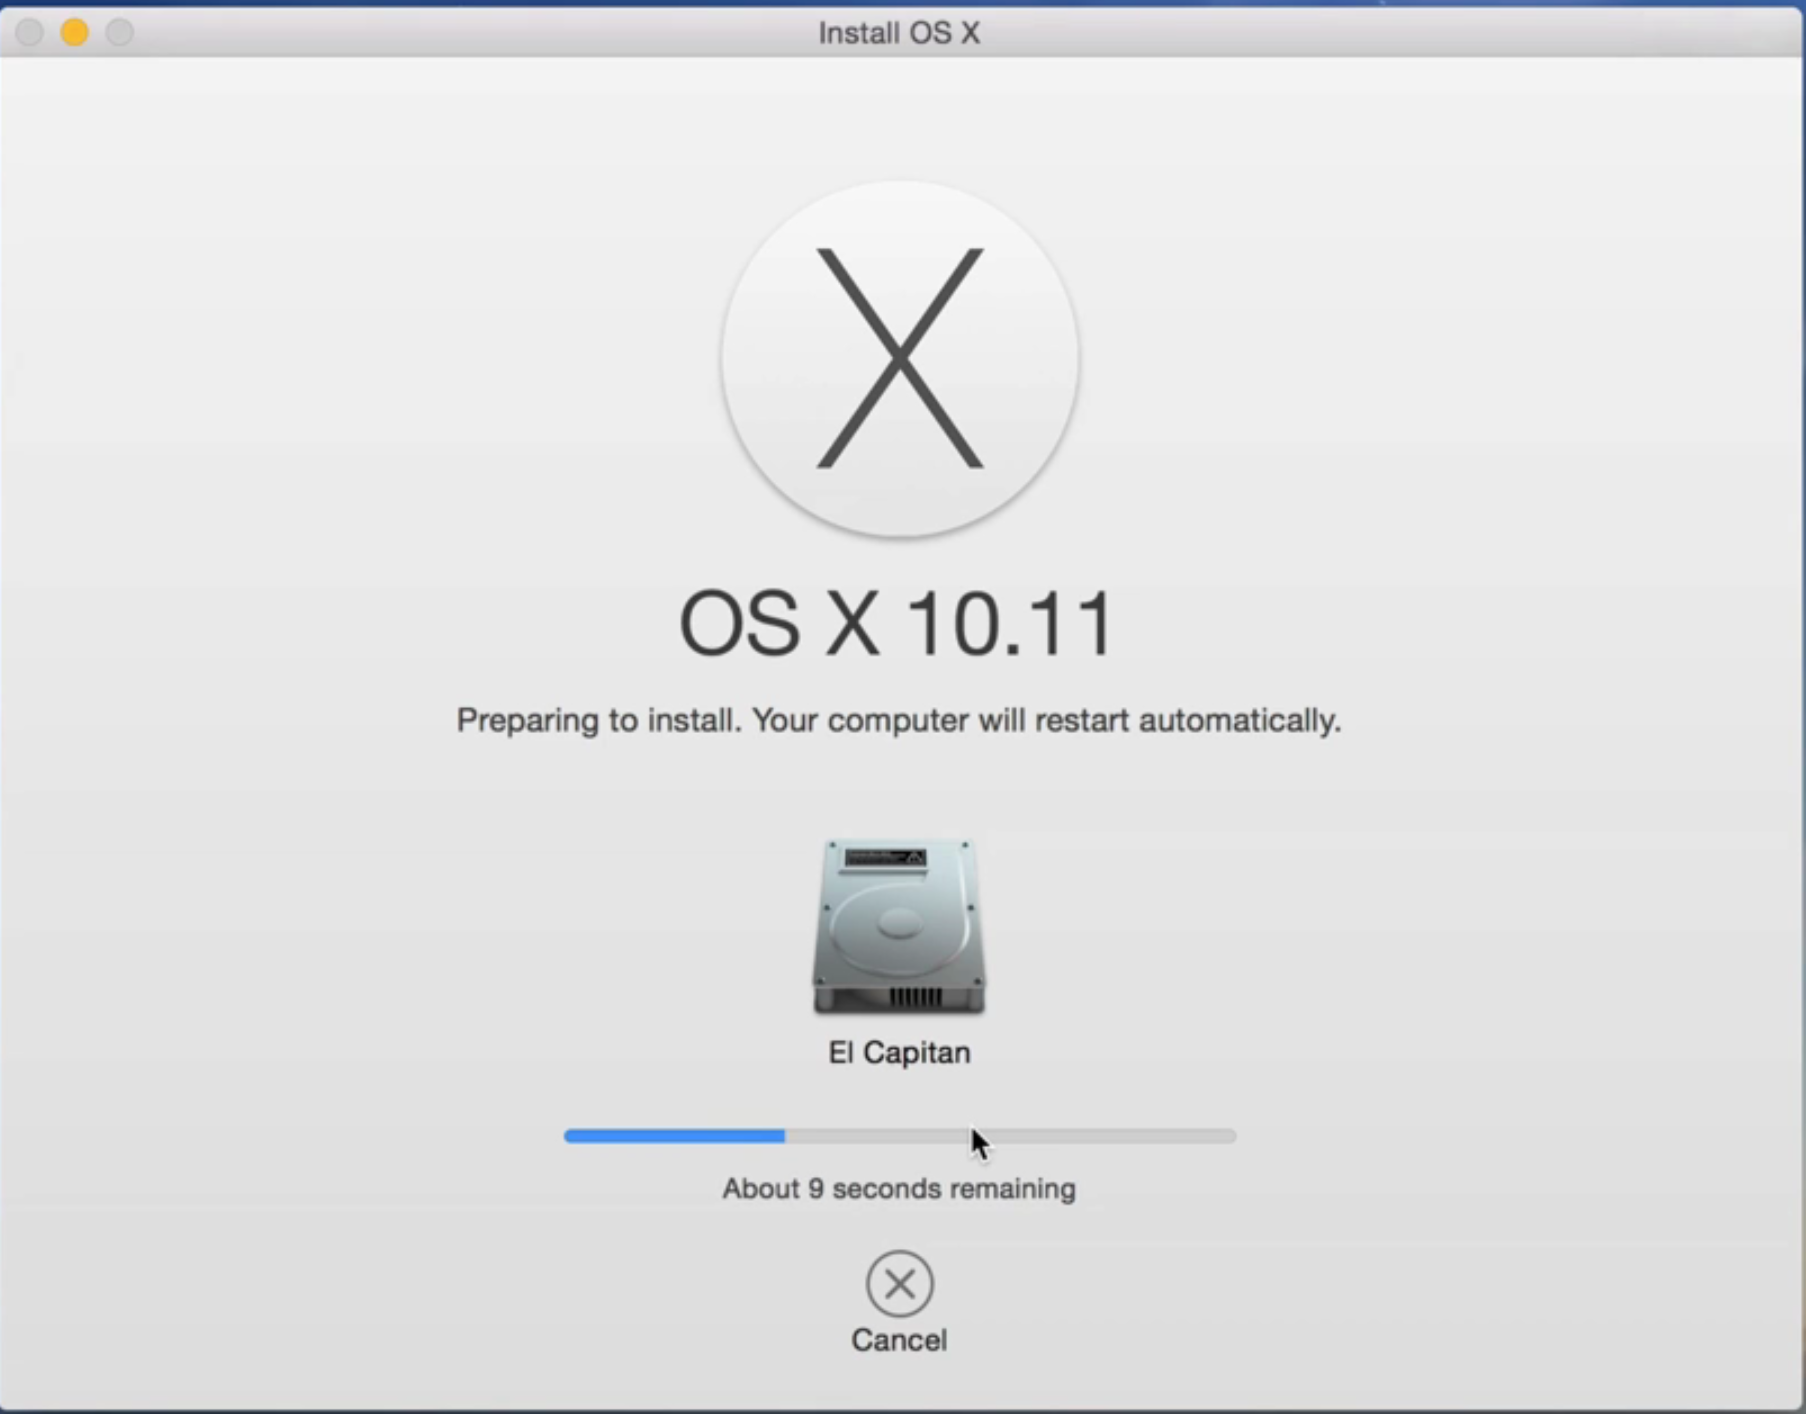Click 'About 9 seconds remaining' text
Image resolution: width=1806 pixels, height=1414 pixels.
(899, 1189)
